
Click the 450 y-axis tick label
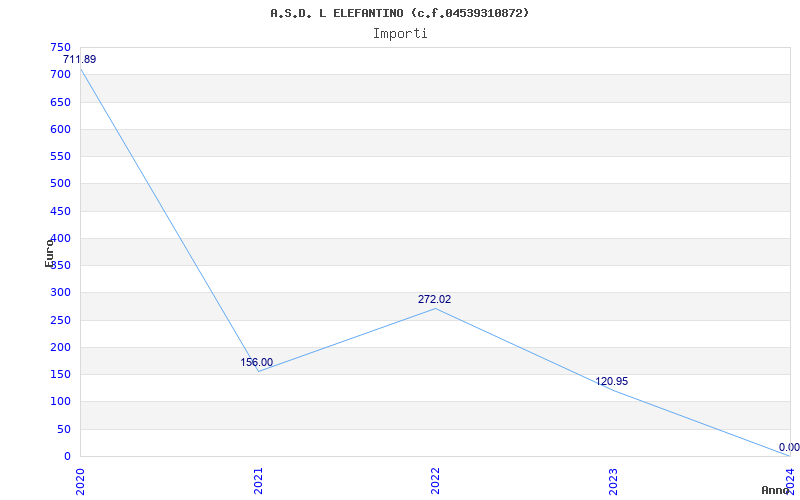[x=60, y=211]
